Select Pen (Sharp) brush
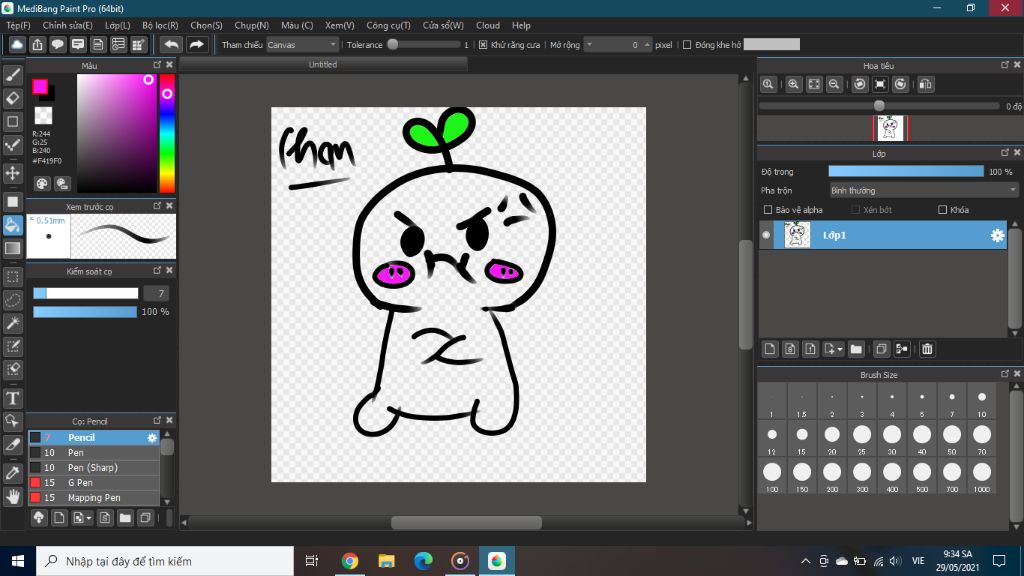Viewport: 1024px width, 576px height. click(93, 468)
